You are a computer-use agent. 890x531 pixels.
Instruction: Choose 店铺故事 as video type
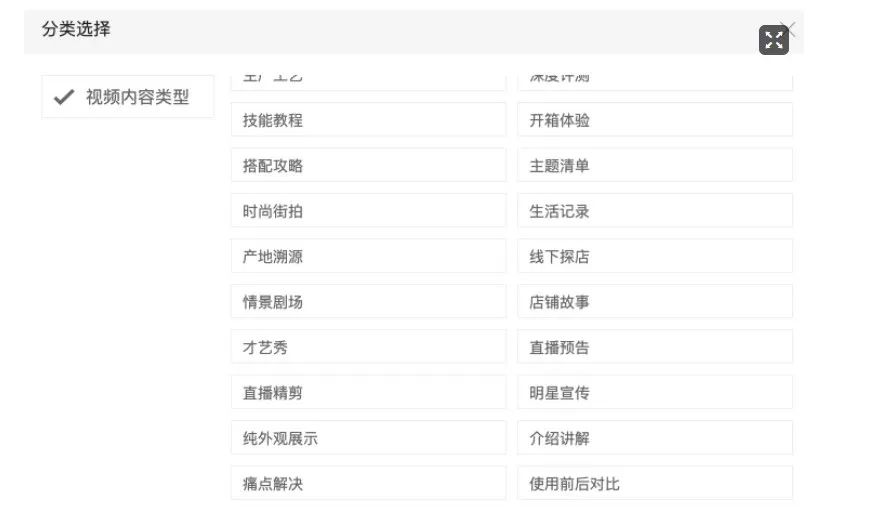click(x=655, y=302)
